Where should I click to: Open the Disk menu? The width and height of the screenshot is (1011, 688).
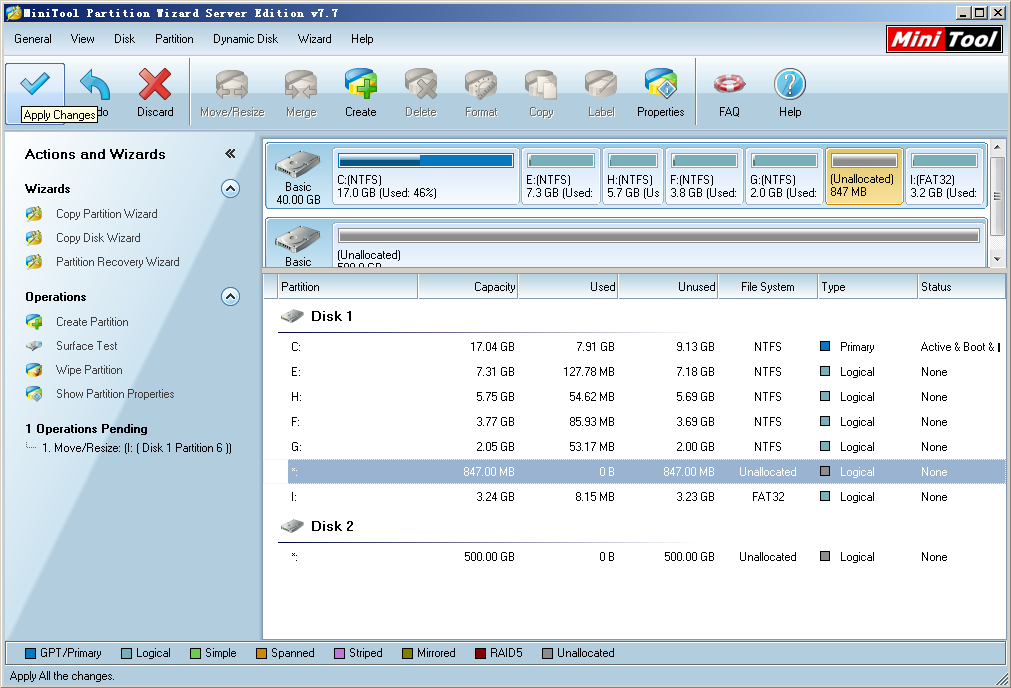click(x=124, y=39)
